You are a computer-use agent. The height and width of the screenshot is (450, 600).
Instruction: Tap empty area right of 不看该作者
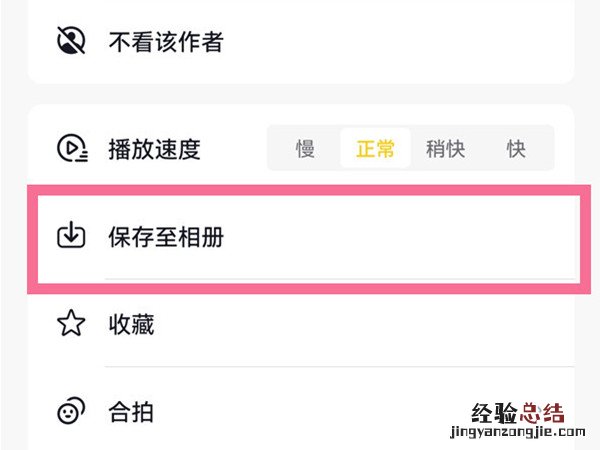(x=400, y=42)
